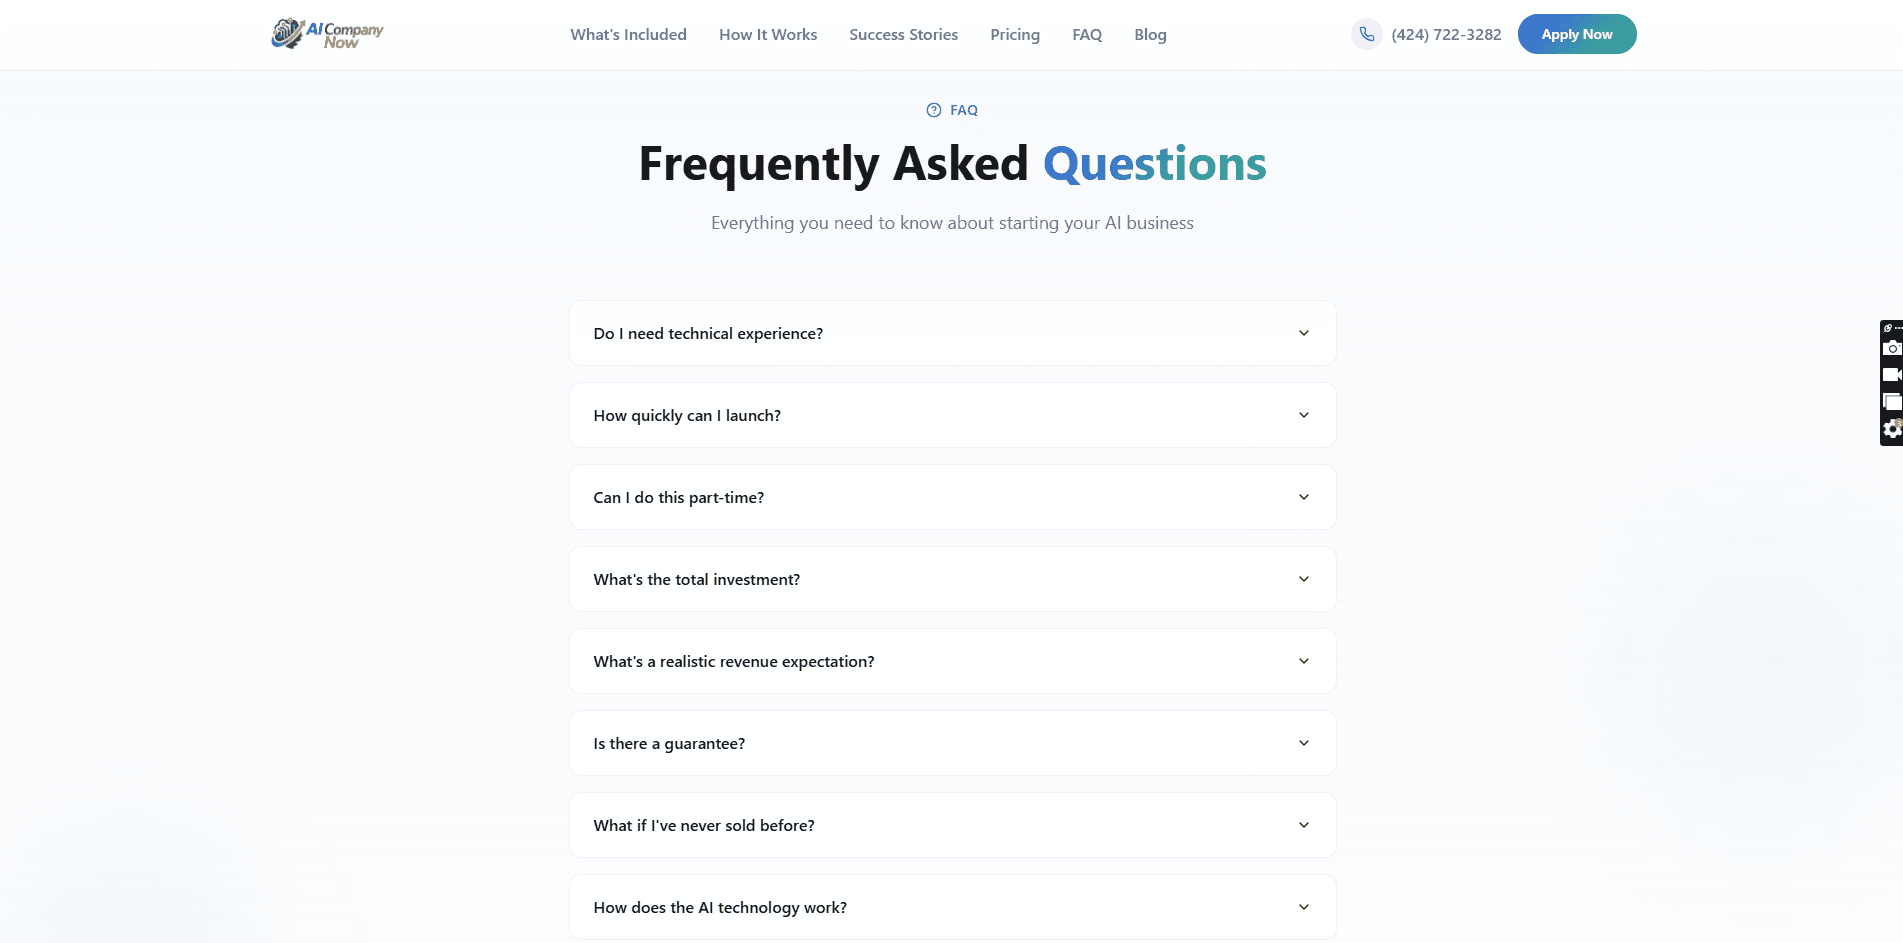Select the camera screenshot icon in sidebar
The width and height of the screenshot is (1903, 943).
[x=1890, y=346]
